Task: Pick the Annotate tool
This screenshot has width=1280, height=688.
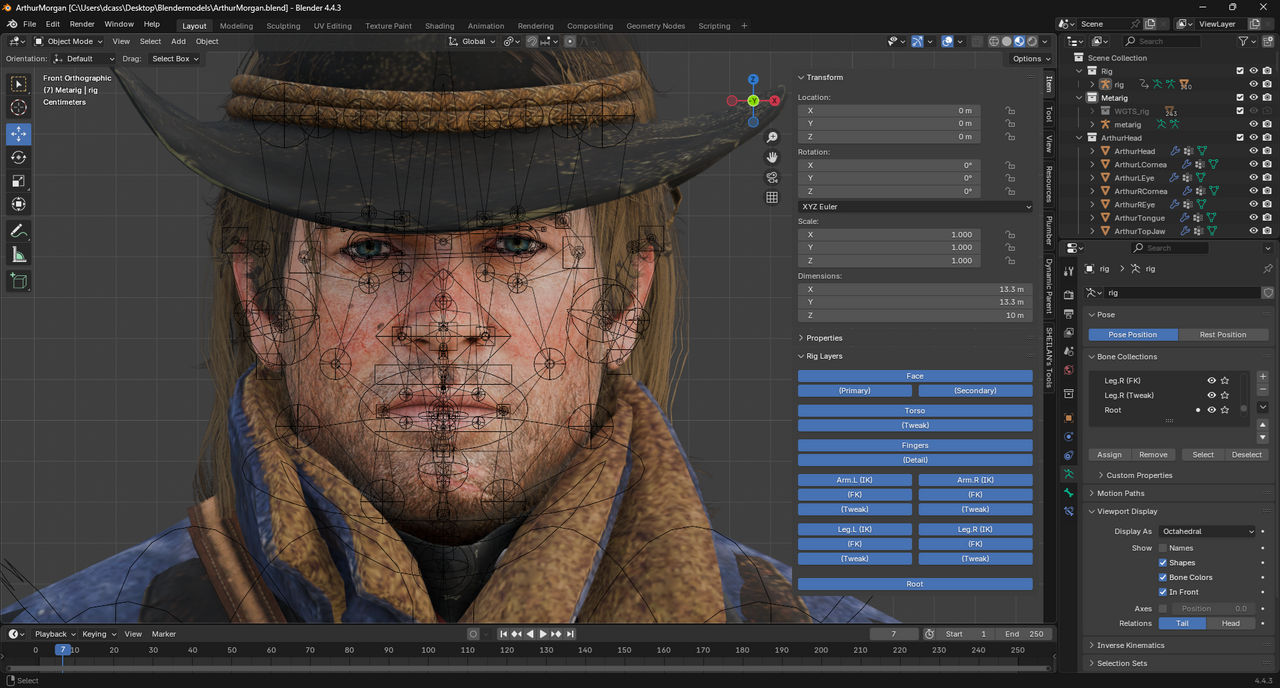Action: pos(19,231)
